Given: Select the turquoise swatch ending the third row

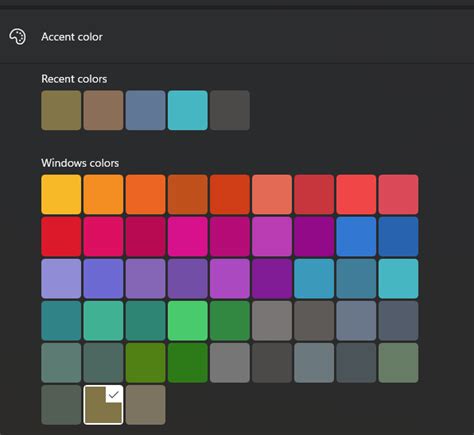Looking at the screenshot, I should pyautogui.click(x=398, y=279).
